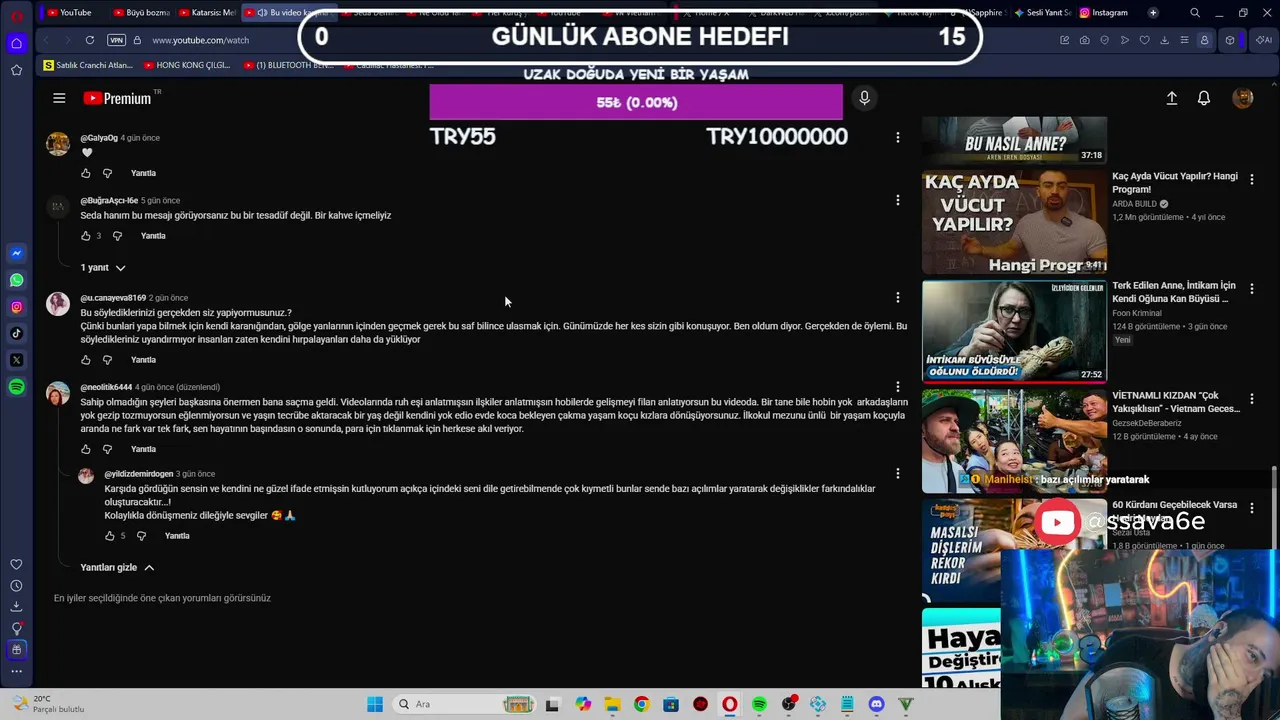The width and height of the screenshot is (1280, 720).
Task: Open TikTok in the Opera sidebar
Action: [x=17, y=333]
